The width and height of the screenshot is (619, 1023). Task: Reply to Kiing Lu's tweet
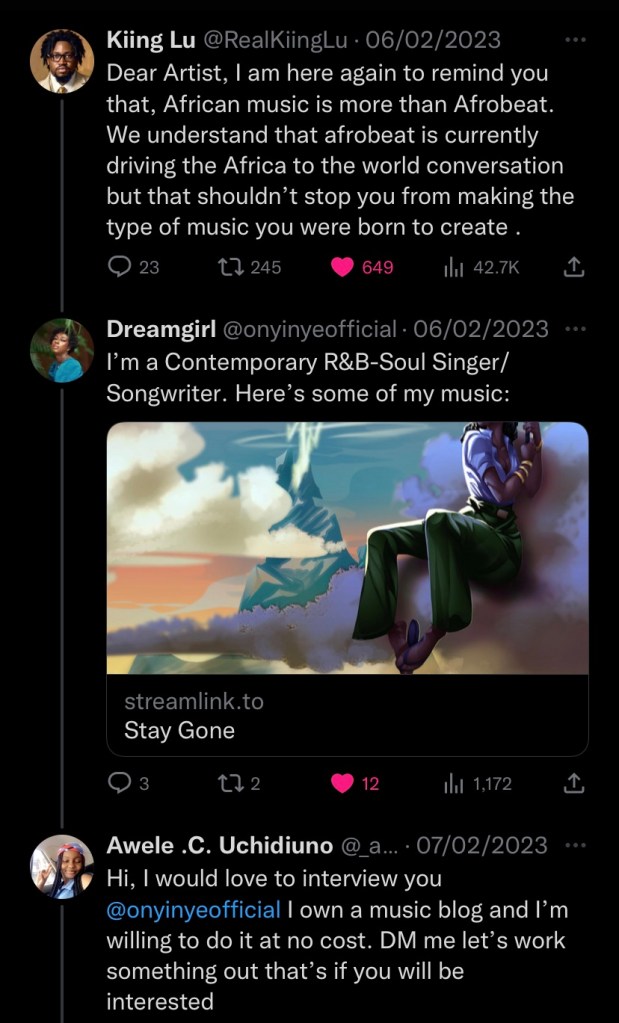[120, 267]
